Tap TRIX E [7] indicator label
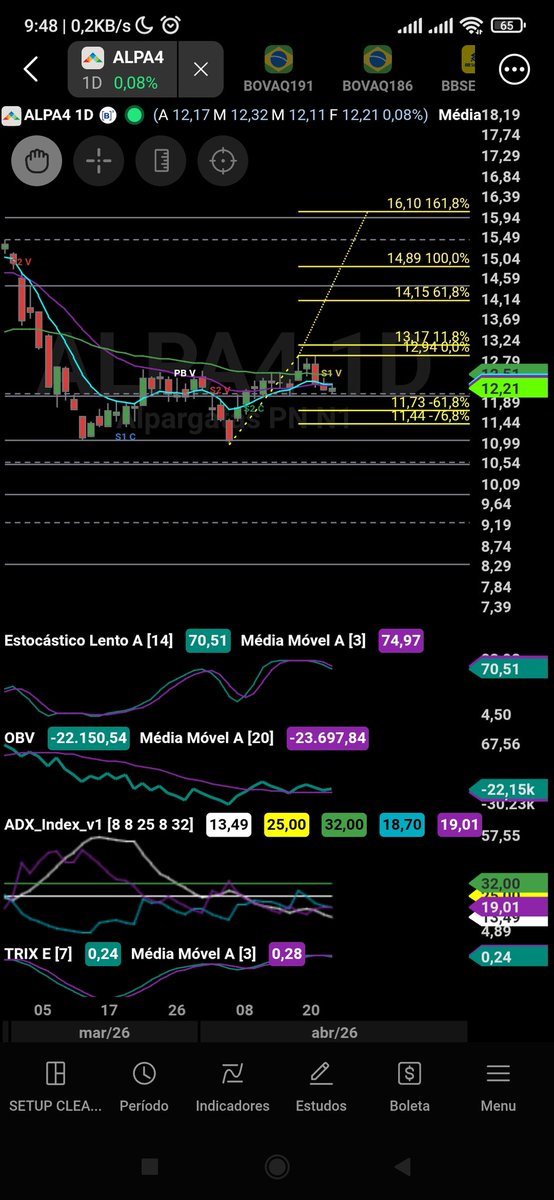This screenshot has height=1200, width=554. point(39,954)
